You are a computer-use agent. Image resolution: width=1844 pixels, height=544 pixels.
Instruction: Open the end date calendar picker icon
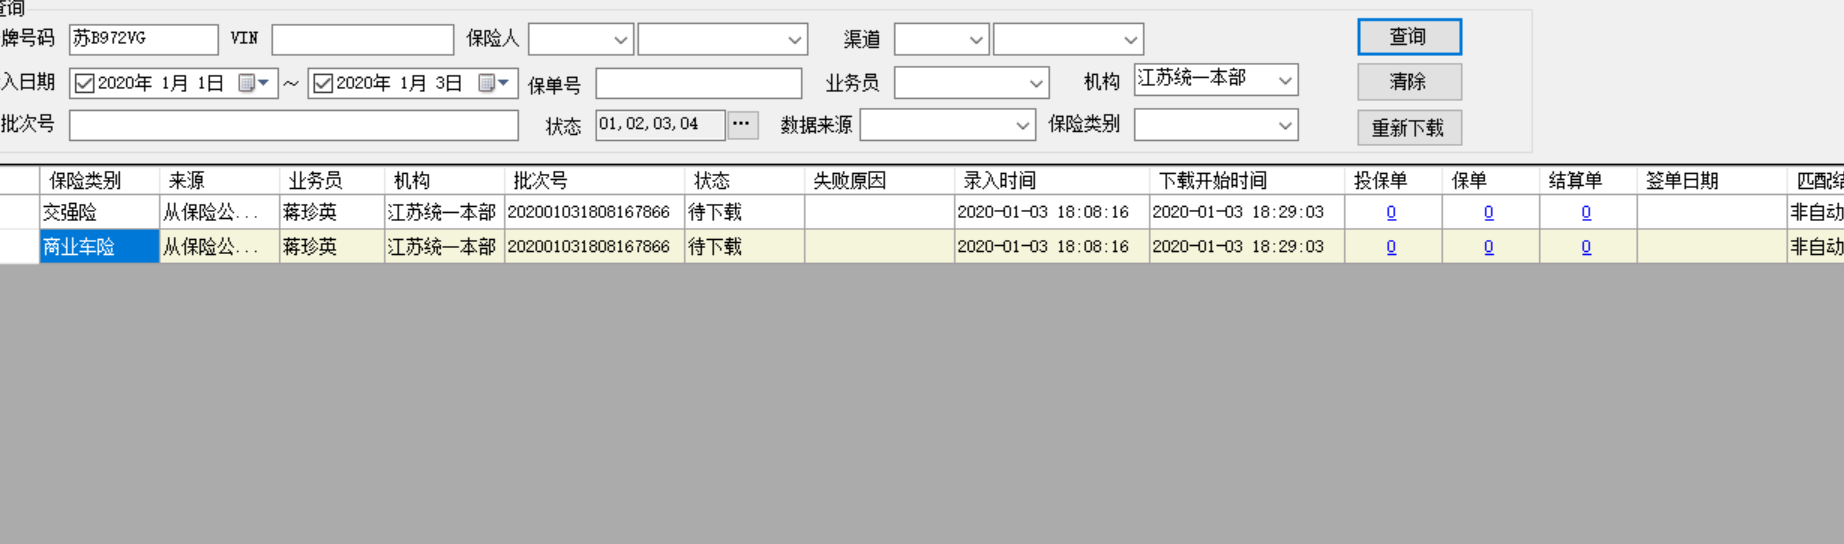click(494, 83)
